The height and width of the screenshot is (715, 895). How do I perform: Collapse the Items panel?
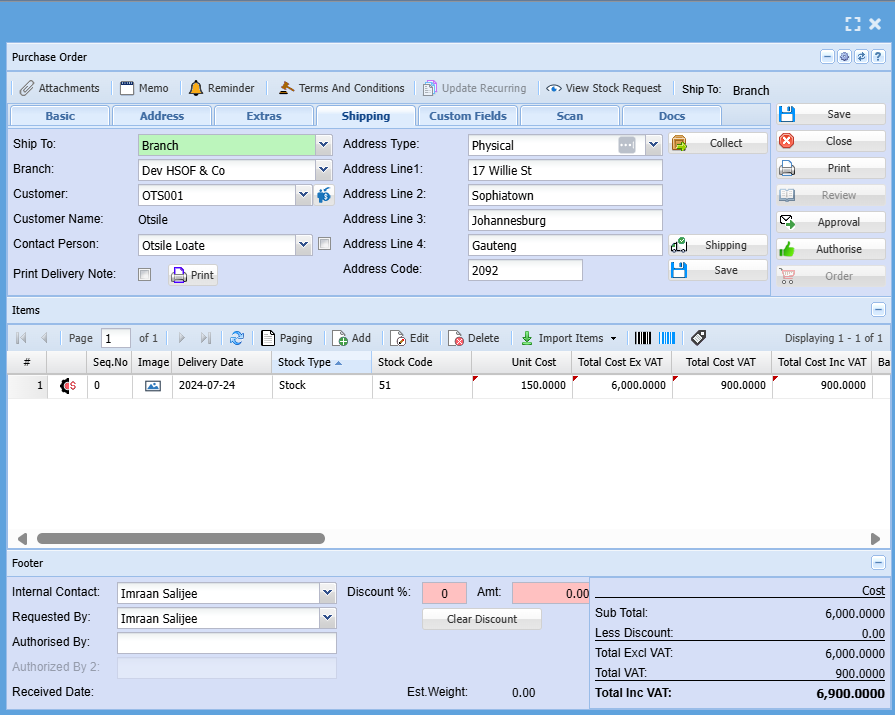tap(878, 310)
